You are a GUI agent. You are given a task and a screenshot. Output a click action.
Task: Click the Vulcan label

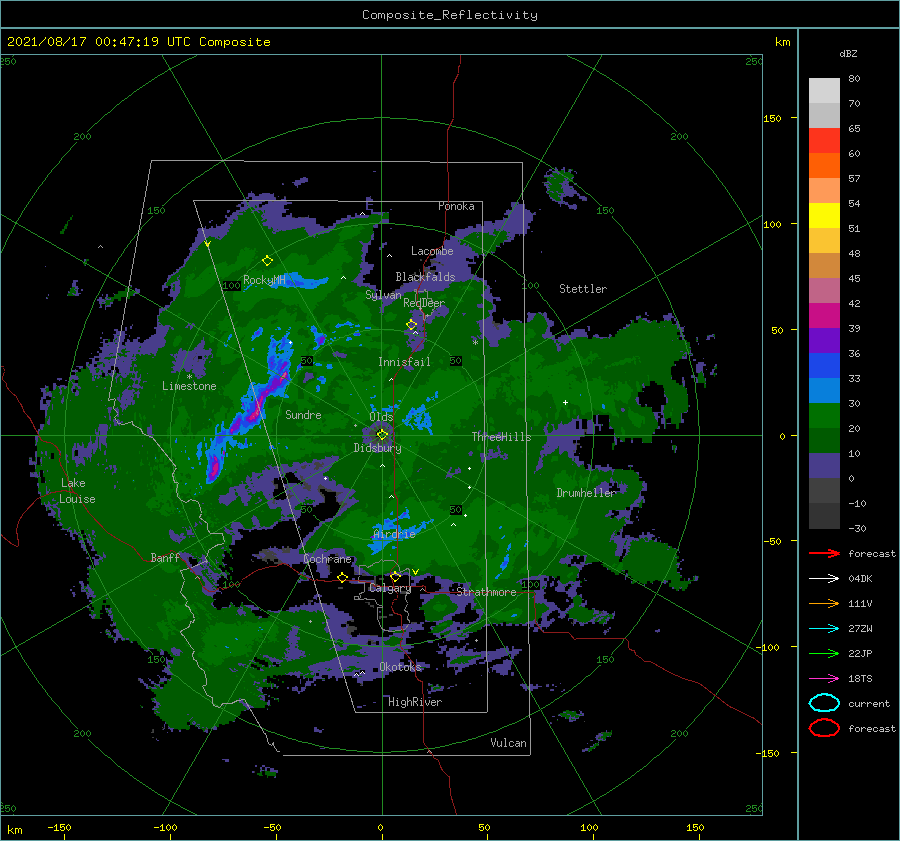click(508, 742)
